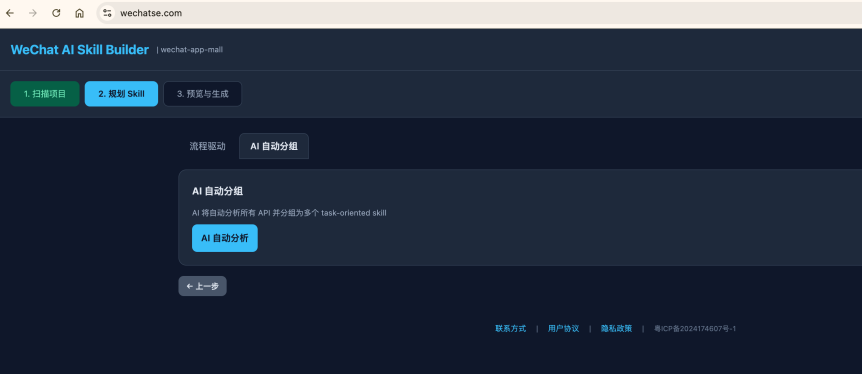The image size is (862, 374).
Task: Click the WeChat AI Skill Builder title
Action: coord(80,50)
